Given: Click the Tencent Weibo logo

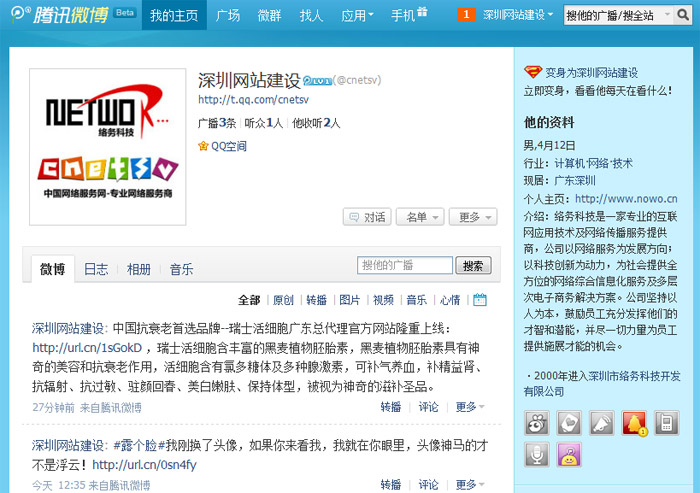Looking at the screenshot, I should pyautogui.click(x=59, y=15).
